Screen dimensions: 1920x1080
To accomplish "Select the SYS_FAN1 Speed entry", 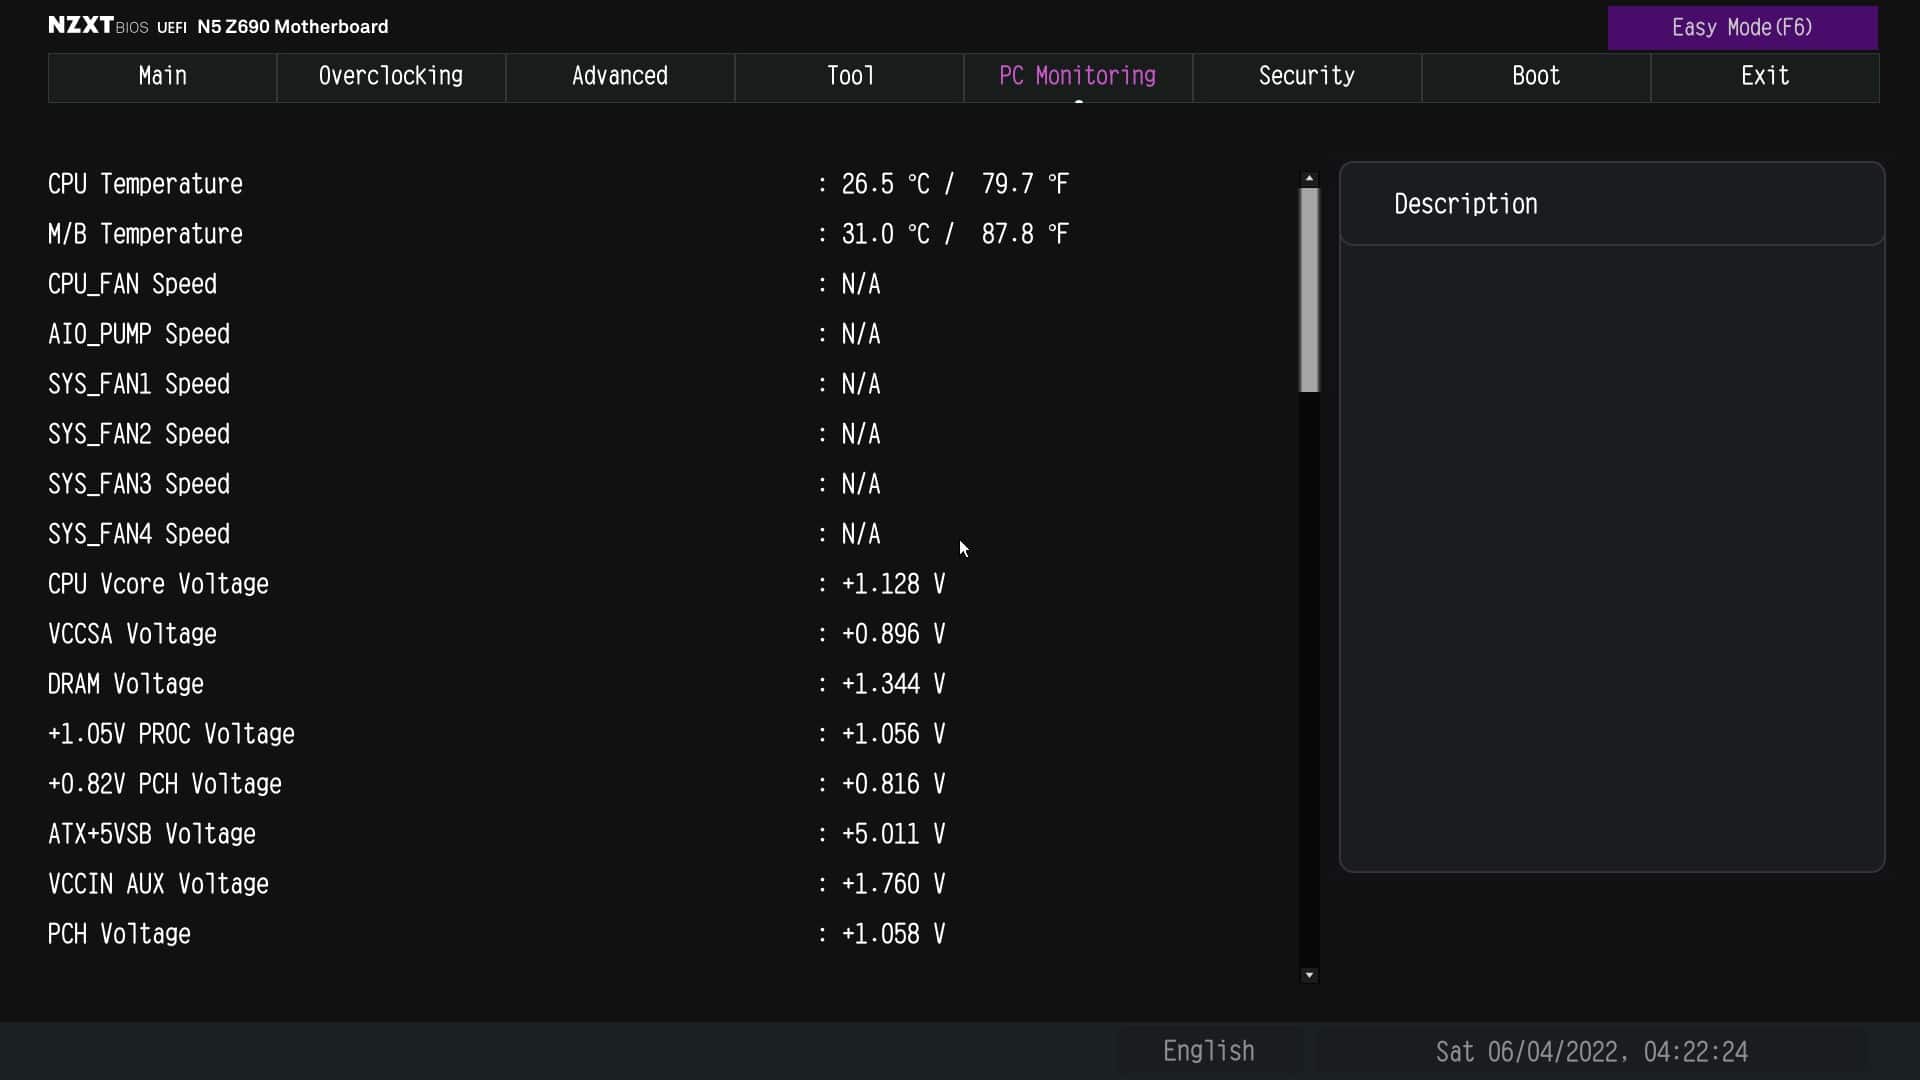I will 670,384.
